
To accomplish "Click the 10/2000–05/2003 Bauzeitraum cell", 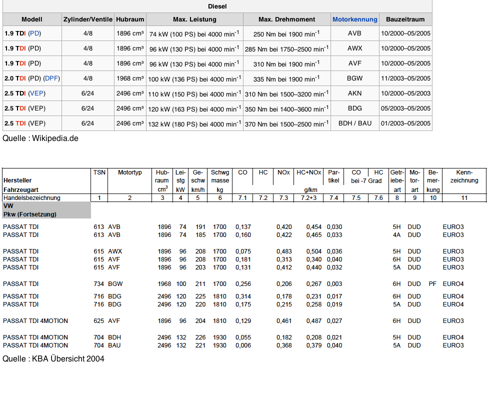I will coord(405,93).
